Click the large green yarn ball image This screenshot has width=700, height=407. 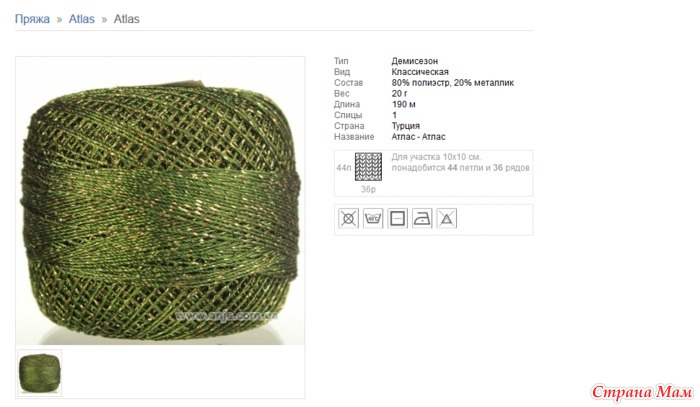160,201
